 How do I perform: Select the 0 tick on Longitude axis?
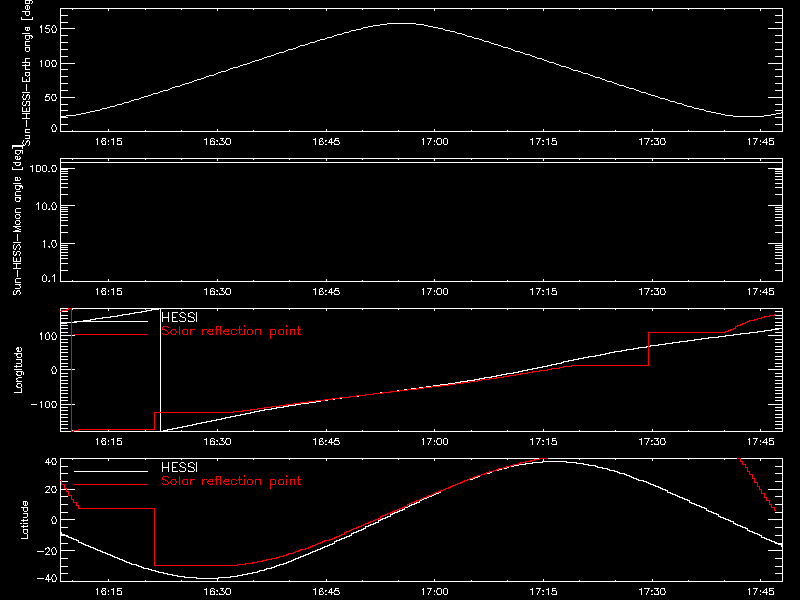[54, 370]
